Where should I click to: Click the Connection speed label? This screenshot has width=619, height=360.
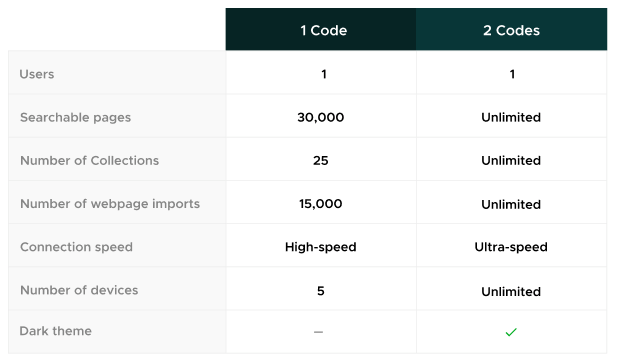77,247
